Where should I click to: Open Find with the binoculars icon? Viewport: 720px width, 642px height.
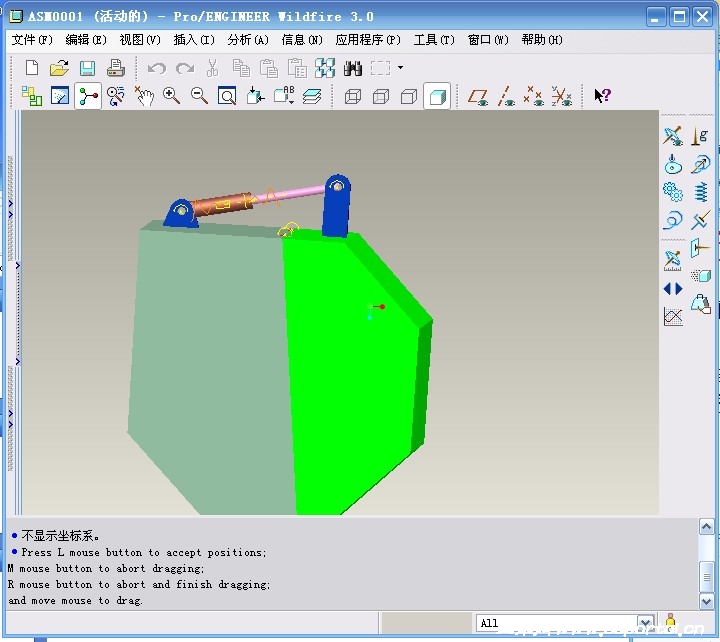[x=353, y=68]
